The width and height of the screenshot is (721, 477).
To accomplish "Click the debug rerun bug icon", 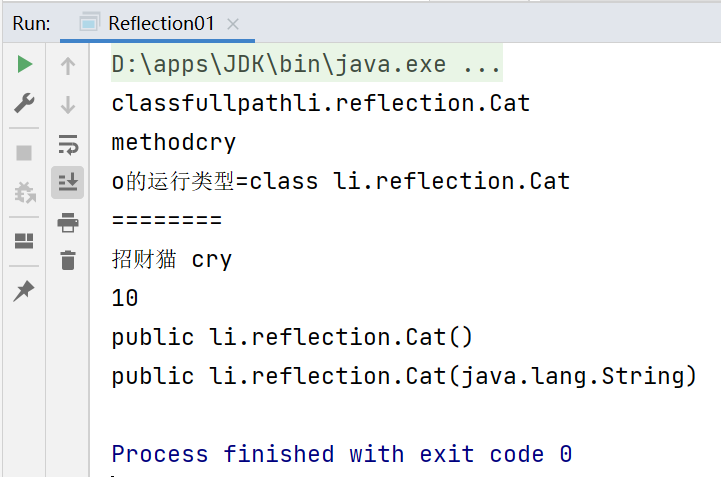I will [x=25, y=192].
